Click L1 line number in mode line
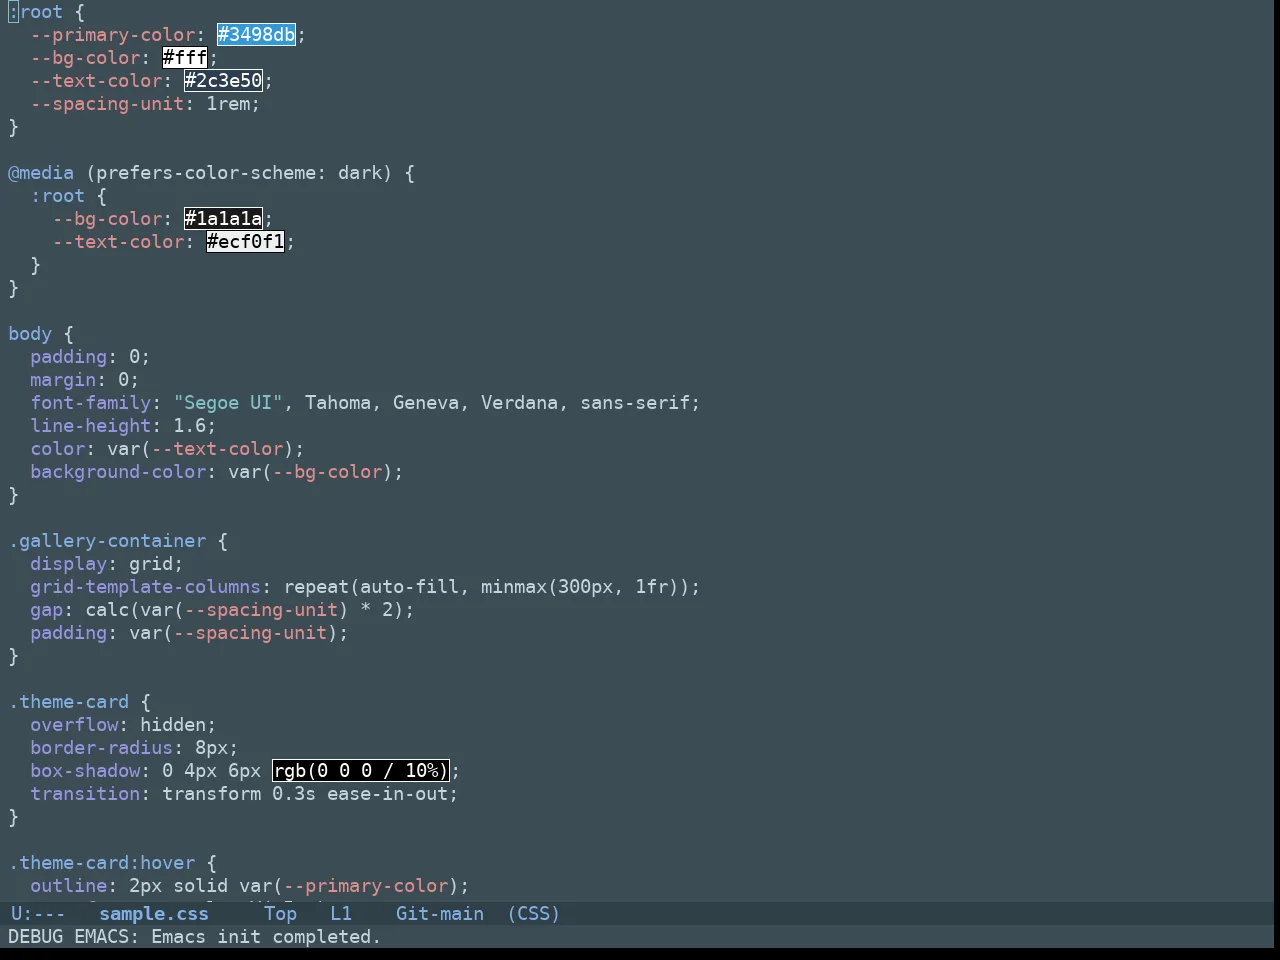The width and height of the screenshot is (1280, 960). point(341,914)
